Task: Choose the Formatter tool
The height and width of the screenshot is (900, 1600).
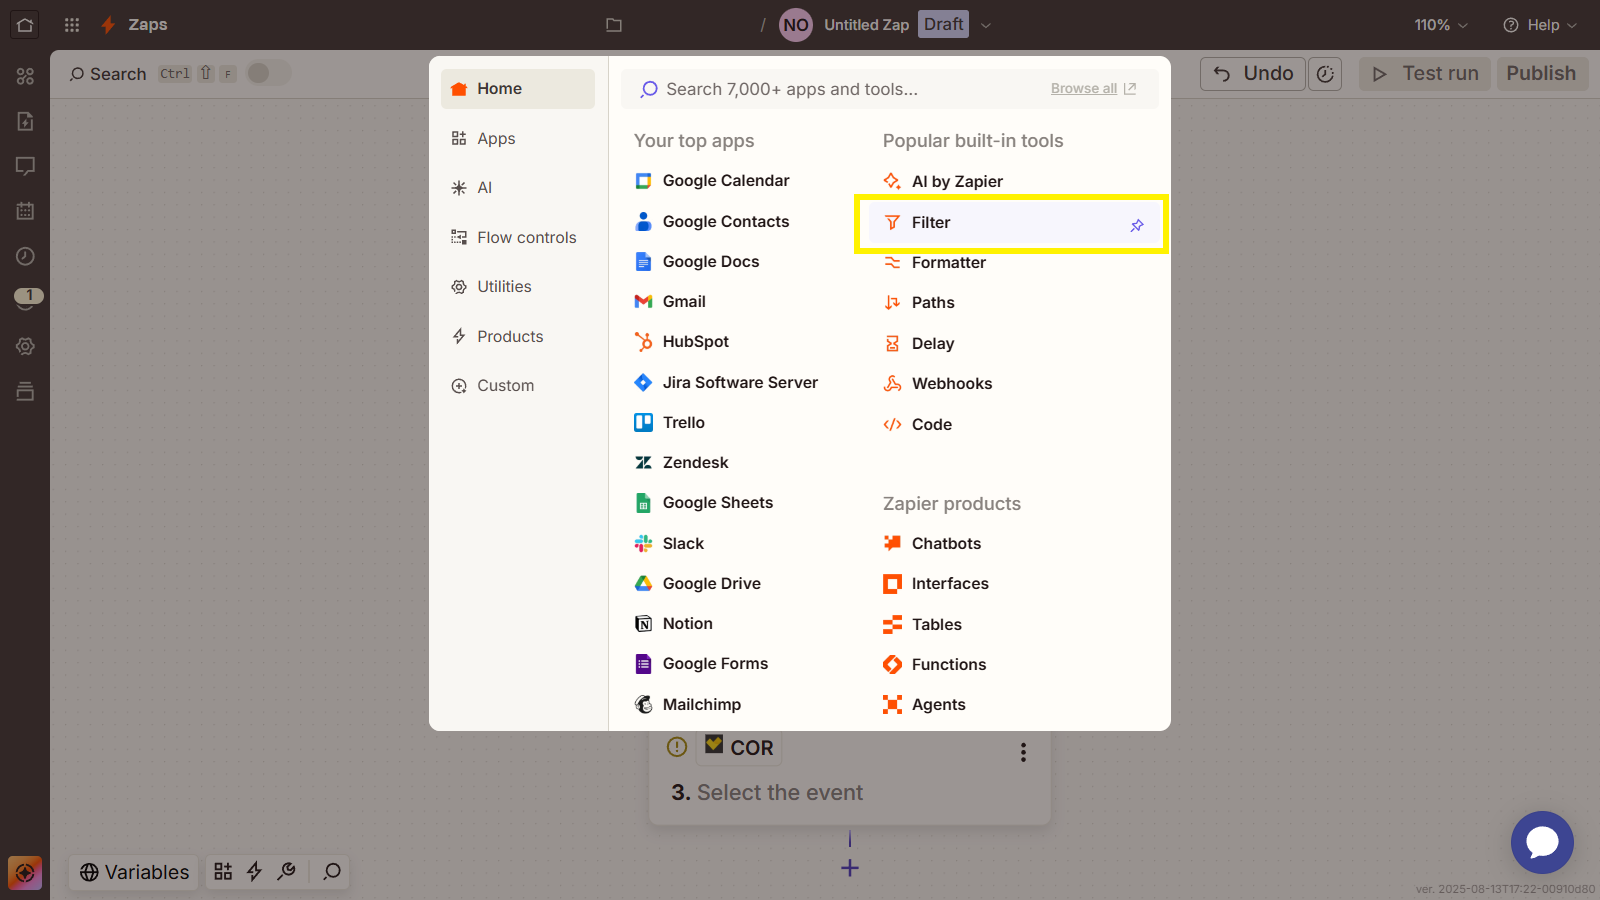Action: tap(935, 263)
